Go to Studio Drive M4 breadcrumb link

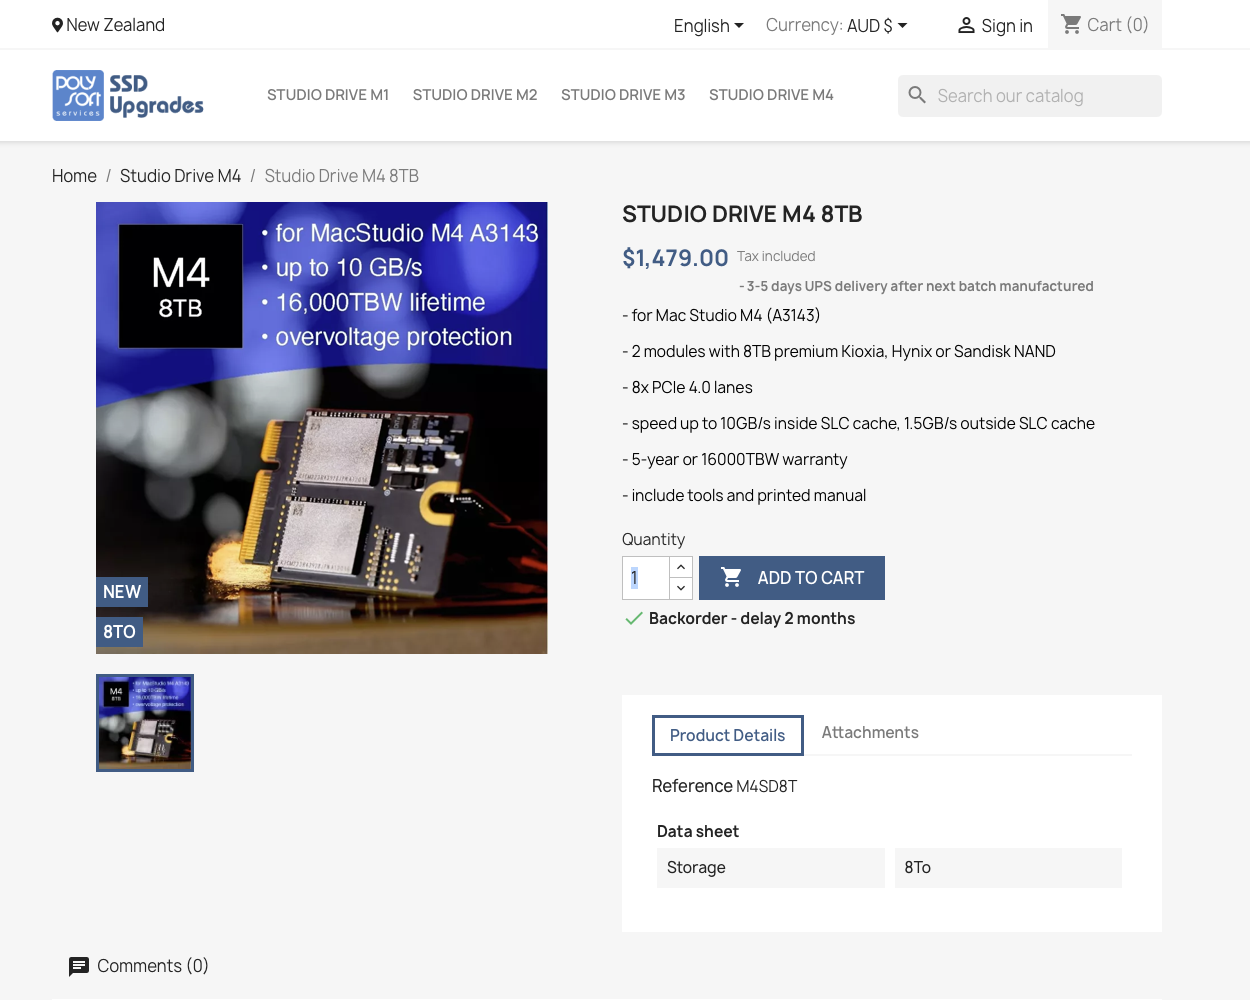tap(180, 176)
